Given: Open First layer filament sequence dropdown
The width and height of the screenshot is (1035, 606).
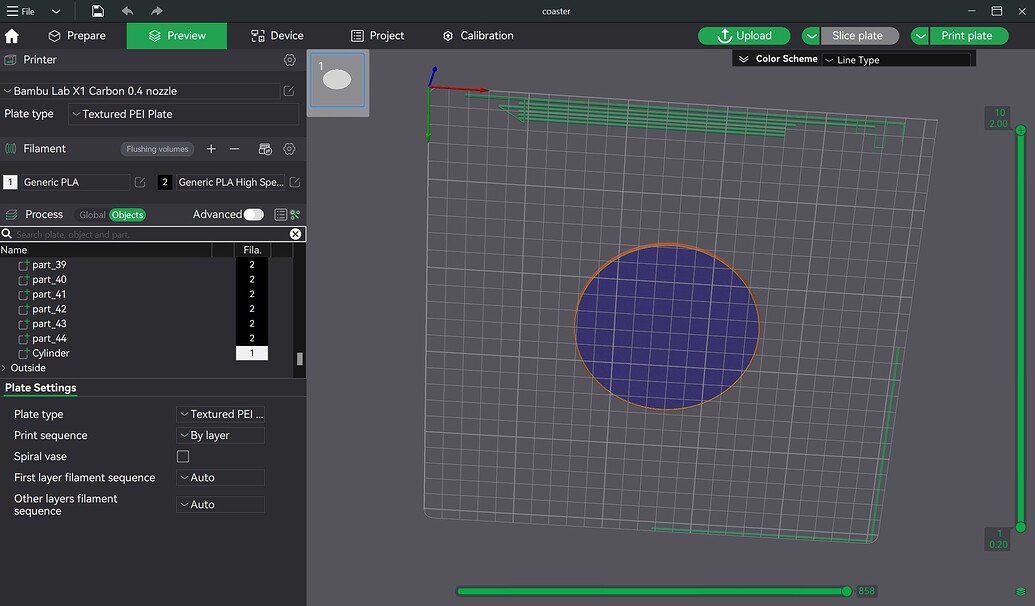Looking at the screenshot, I should (220, 478).
